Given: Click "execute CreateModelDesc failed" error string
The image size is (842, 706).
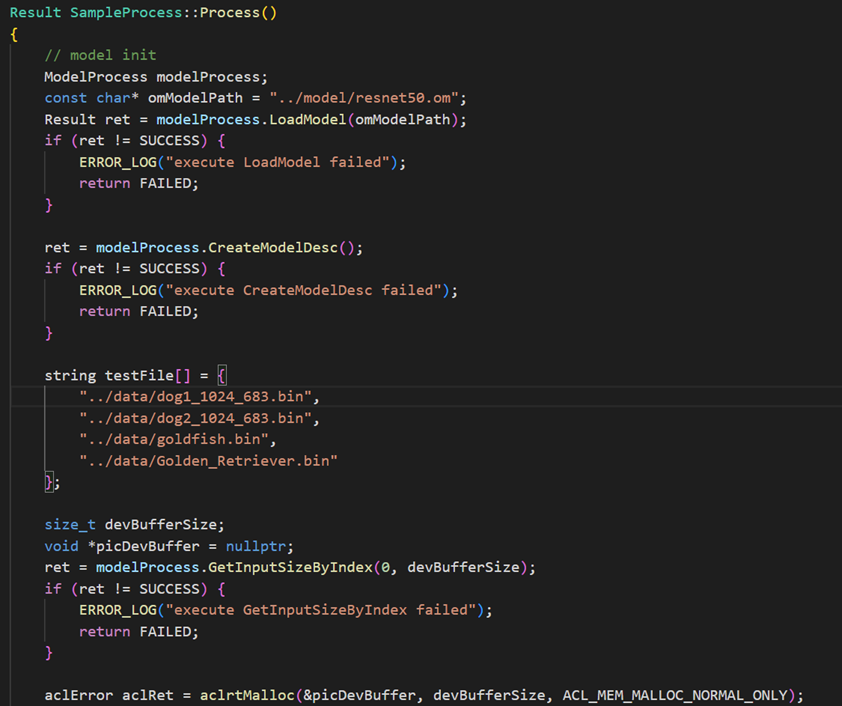Looking at the screenshot, I should pos(303,290).
